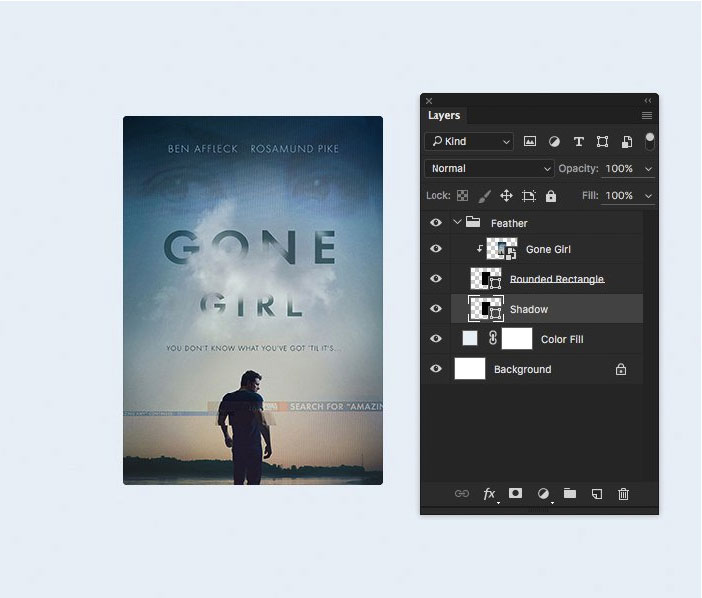Select the Color Fill layer mask thumbnail

click(x=517, y=339)
